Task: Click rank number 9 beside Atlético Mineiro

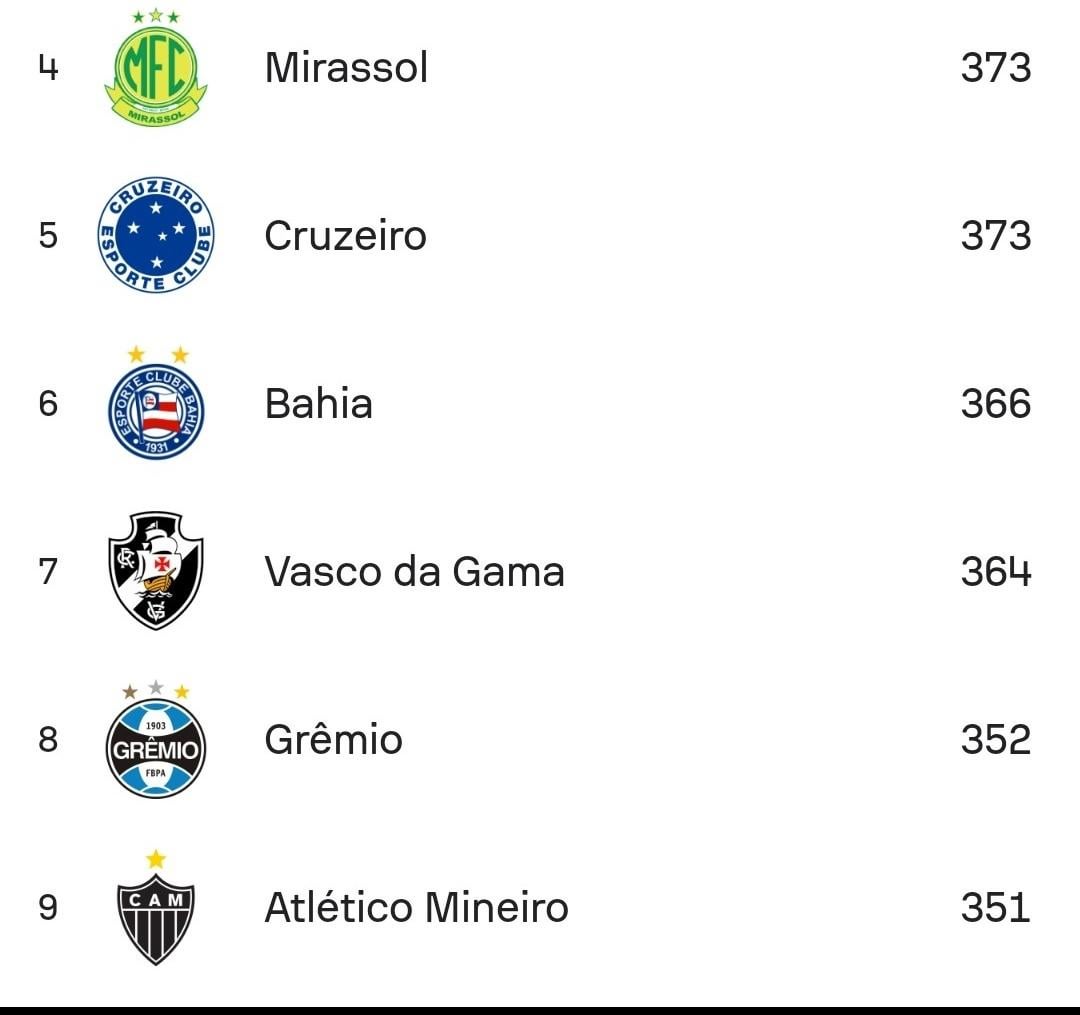Action: pyautogui.click(x=48, y=908)
